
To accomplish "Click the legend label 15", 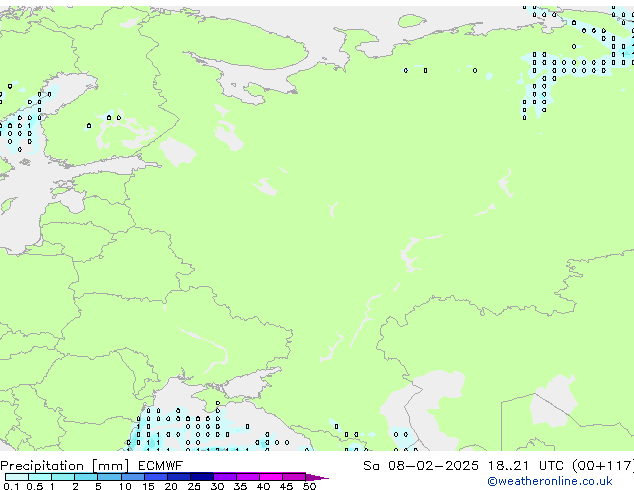I will (148, 486).
